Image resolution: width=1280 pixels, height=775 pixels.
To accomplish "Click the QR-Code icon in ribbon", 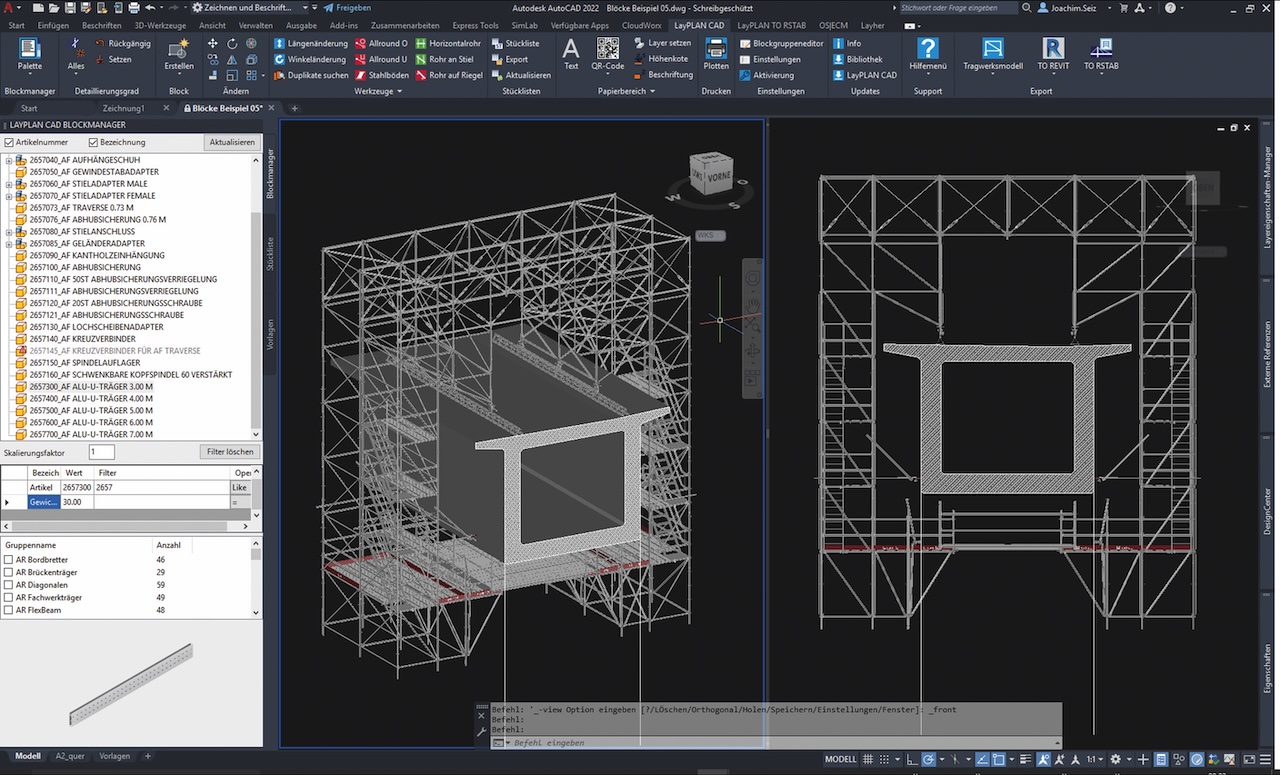I will tap(607, 50).
